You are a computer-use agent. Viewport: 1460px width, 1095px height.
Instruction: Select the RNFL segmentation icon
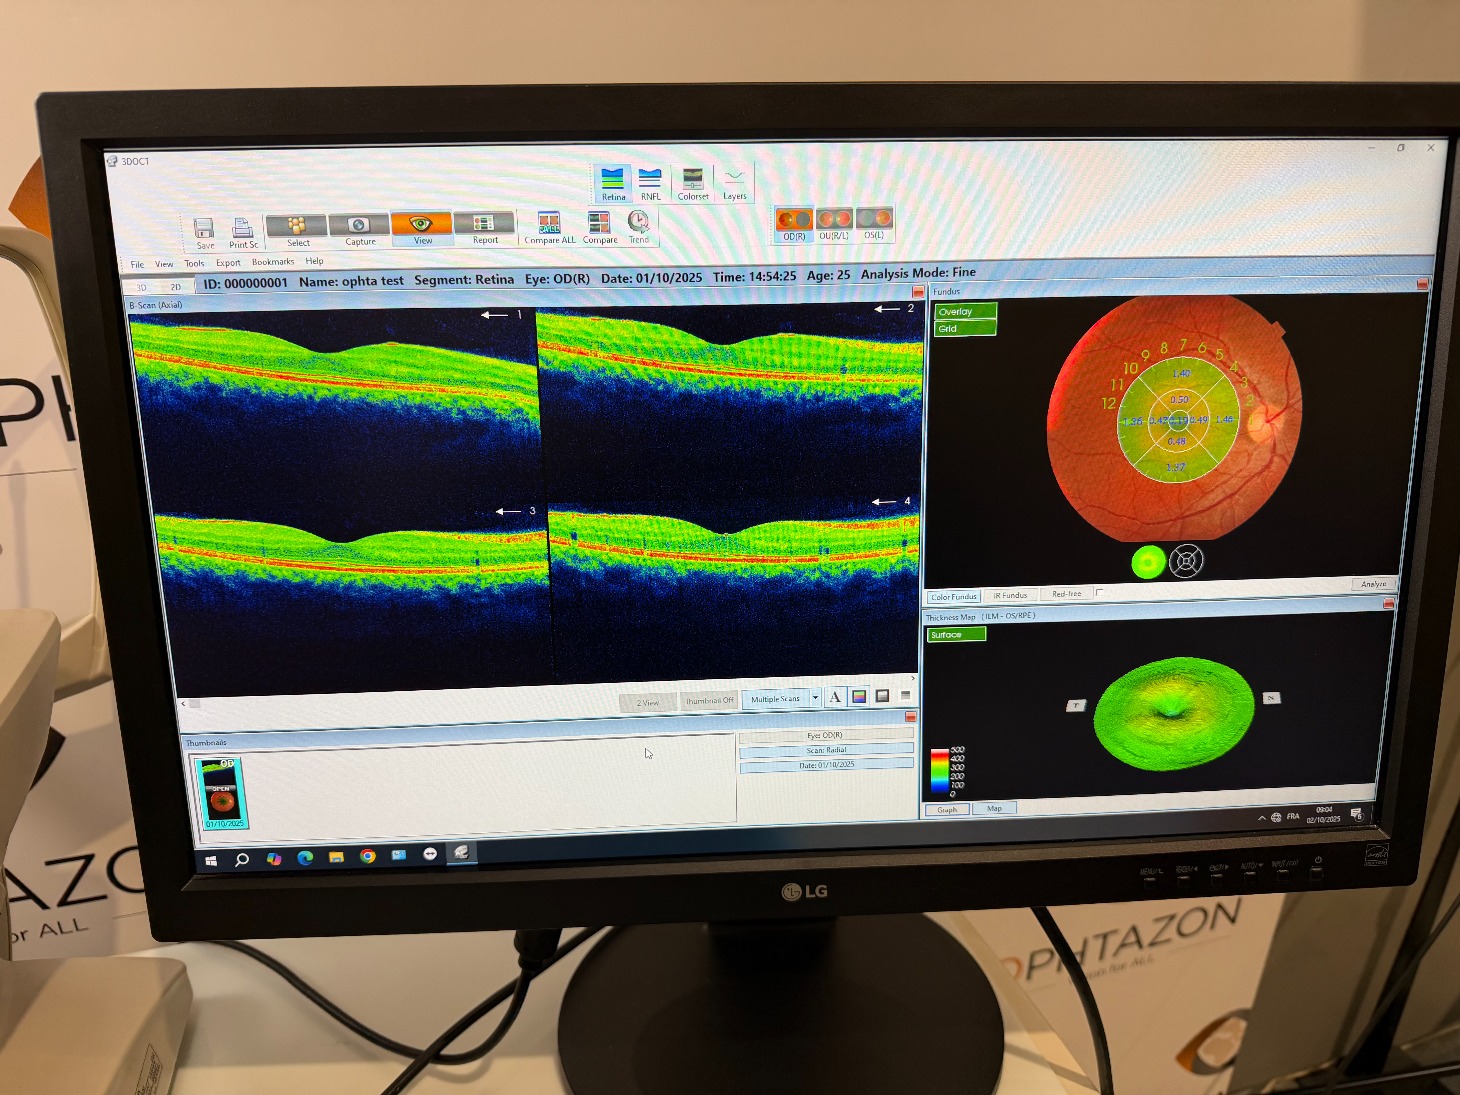tap(650, 180)
